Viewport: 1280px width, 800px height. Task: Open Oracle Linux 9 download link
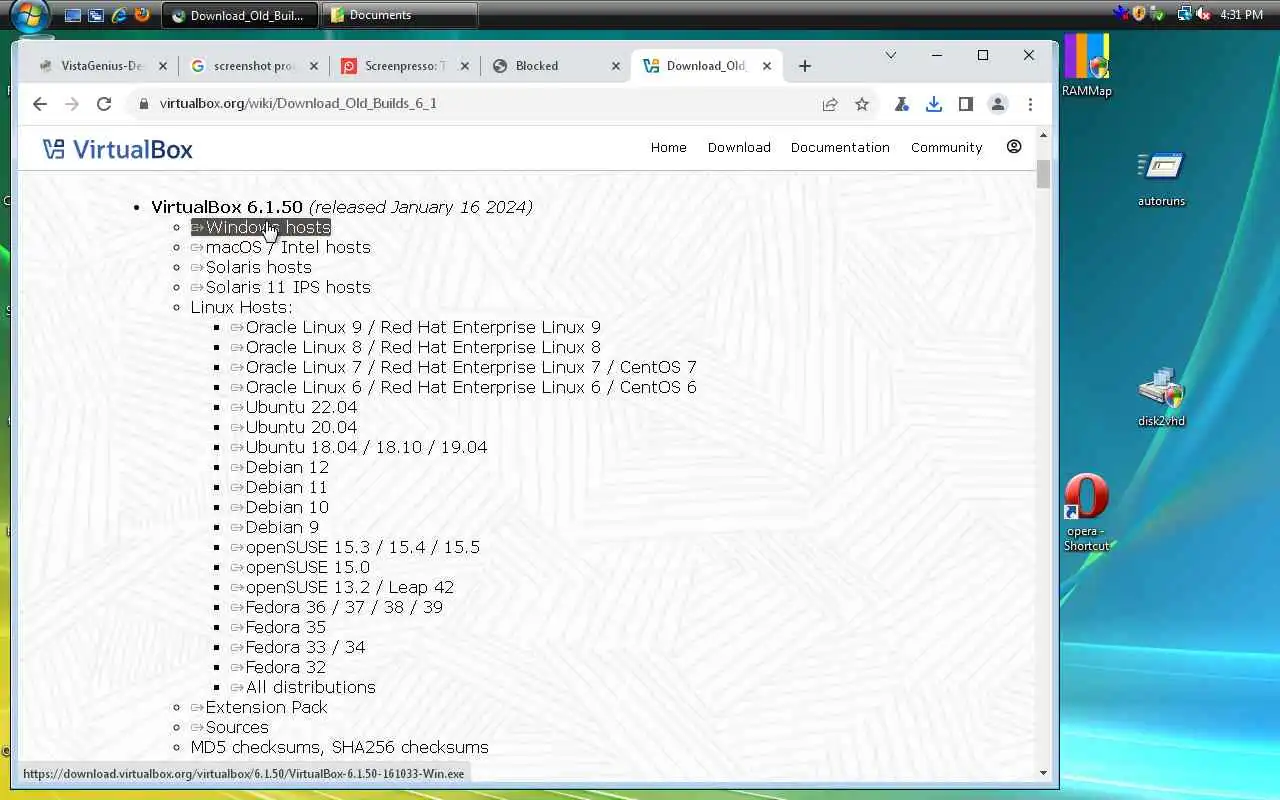pyautogui.click(x=416, y=327)
